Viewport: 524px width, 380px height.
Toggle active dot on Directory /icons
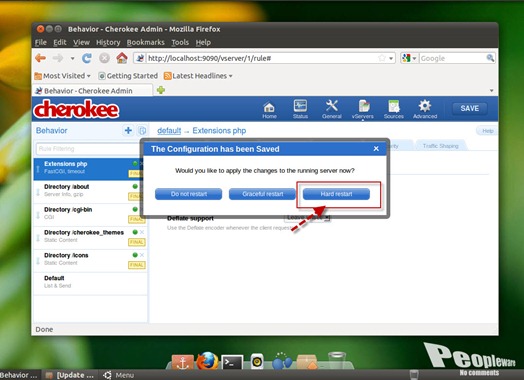click(x=135, y=255)
